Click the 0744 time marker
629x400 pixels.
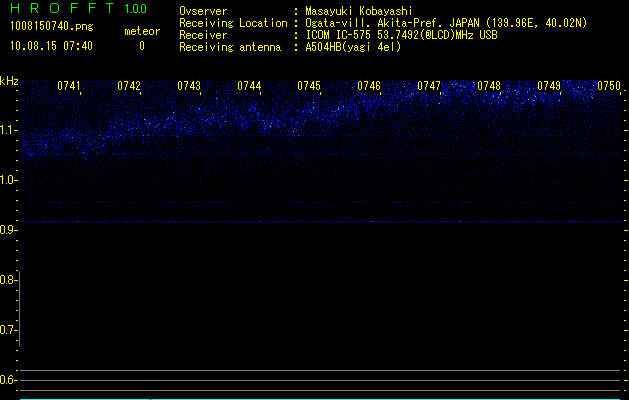[x=249, y=86]
